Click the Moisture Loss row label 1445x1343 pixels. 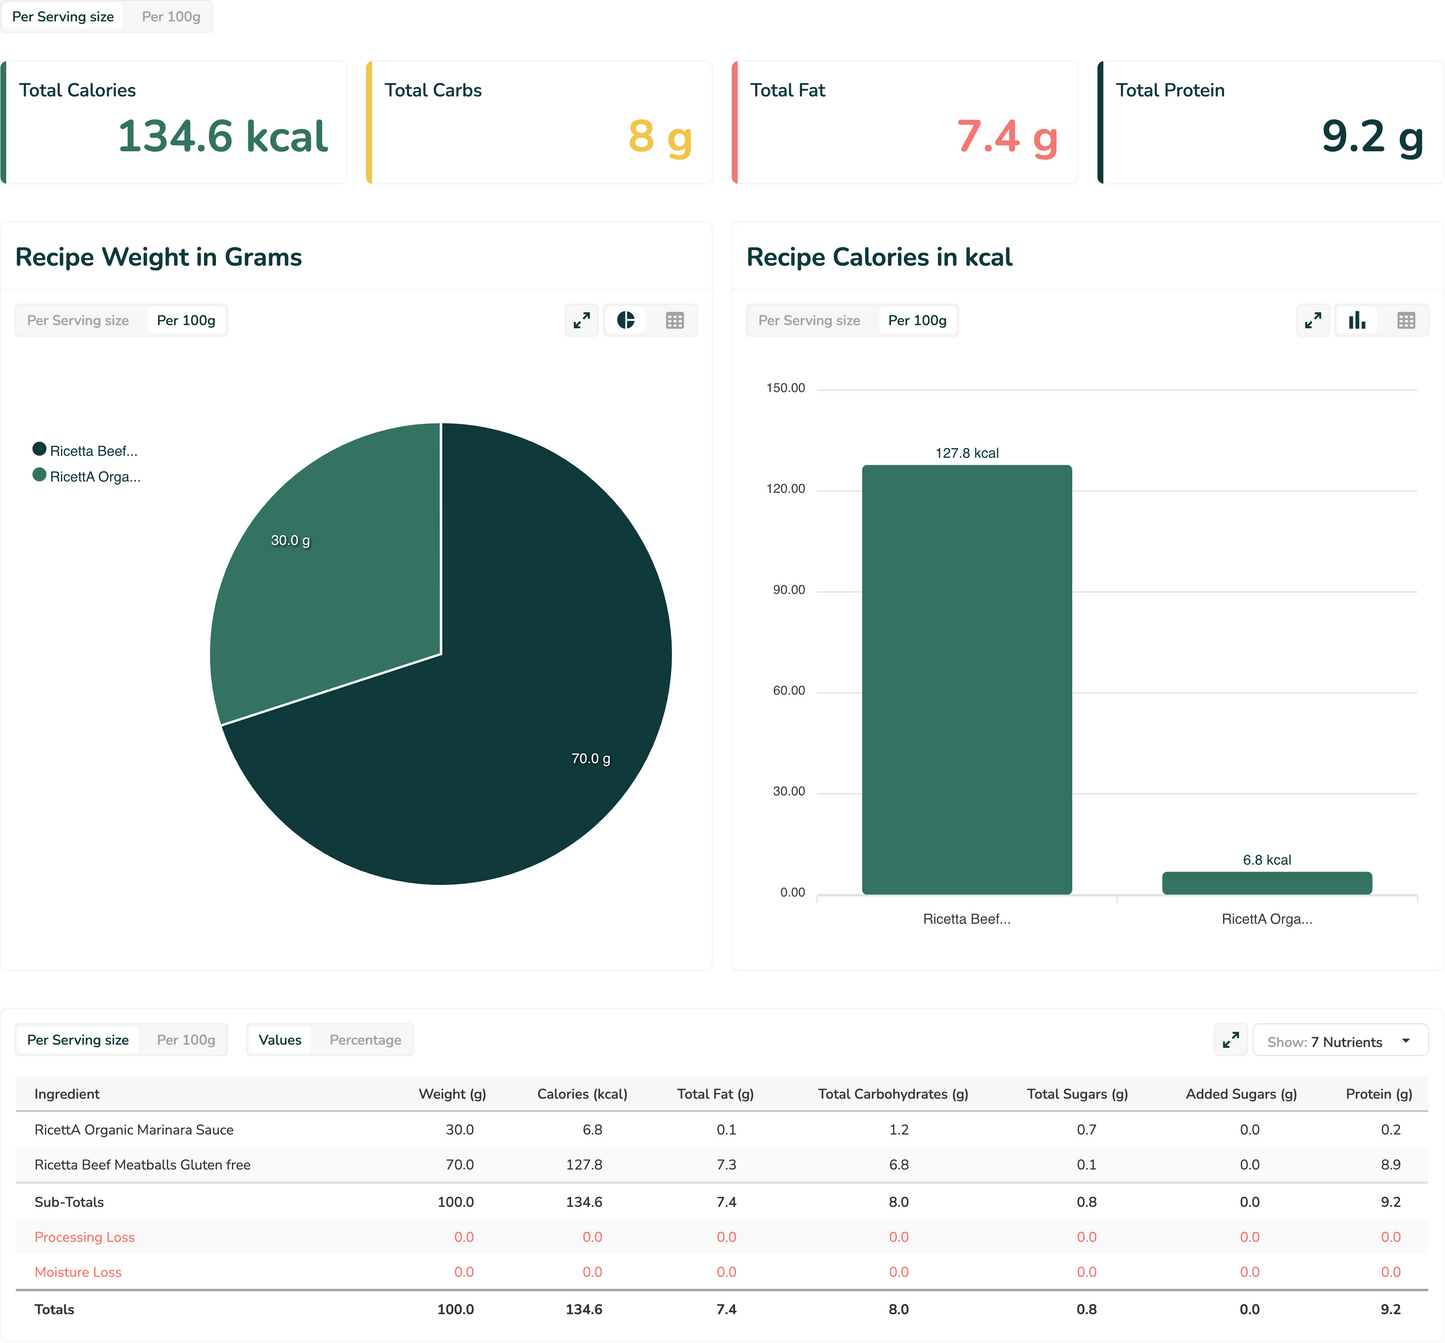click(x=78, y=1272)
